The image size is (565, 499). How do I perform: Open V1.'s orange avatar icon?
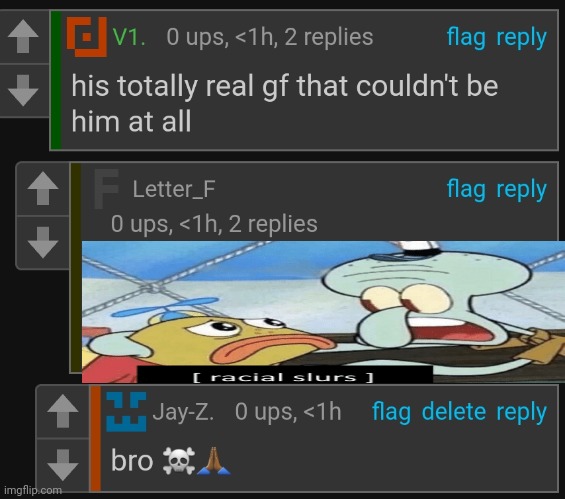87,37
